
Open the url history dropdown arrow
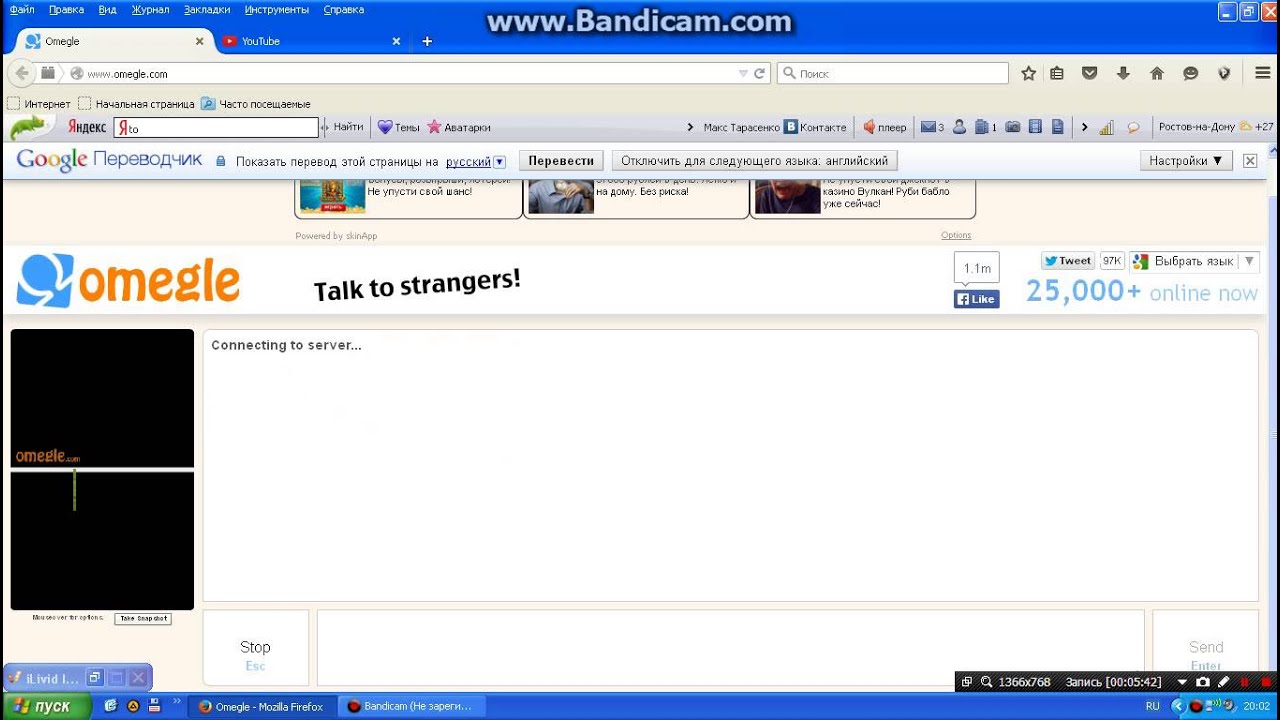click(742, 73)
